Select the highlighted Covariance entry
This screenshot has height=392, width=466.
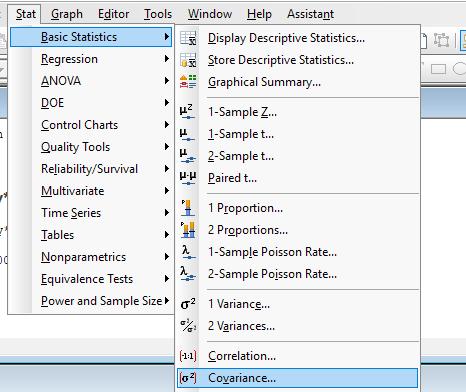(297, 378)
